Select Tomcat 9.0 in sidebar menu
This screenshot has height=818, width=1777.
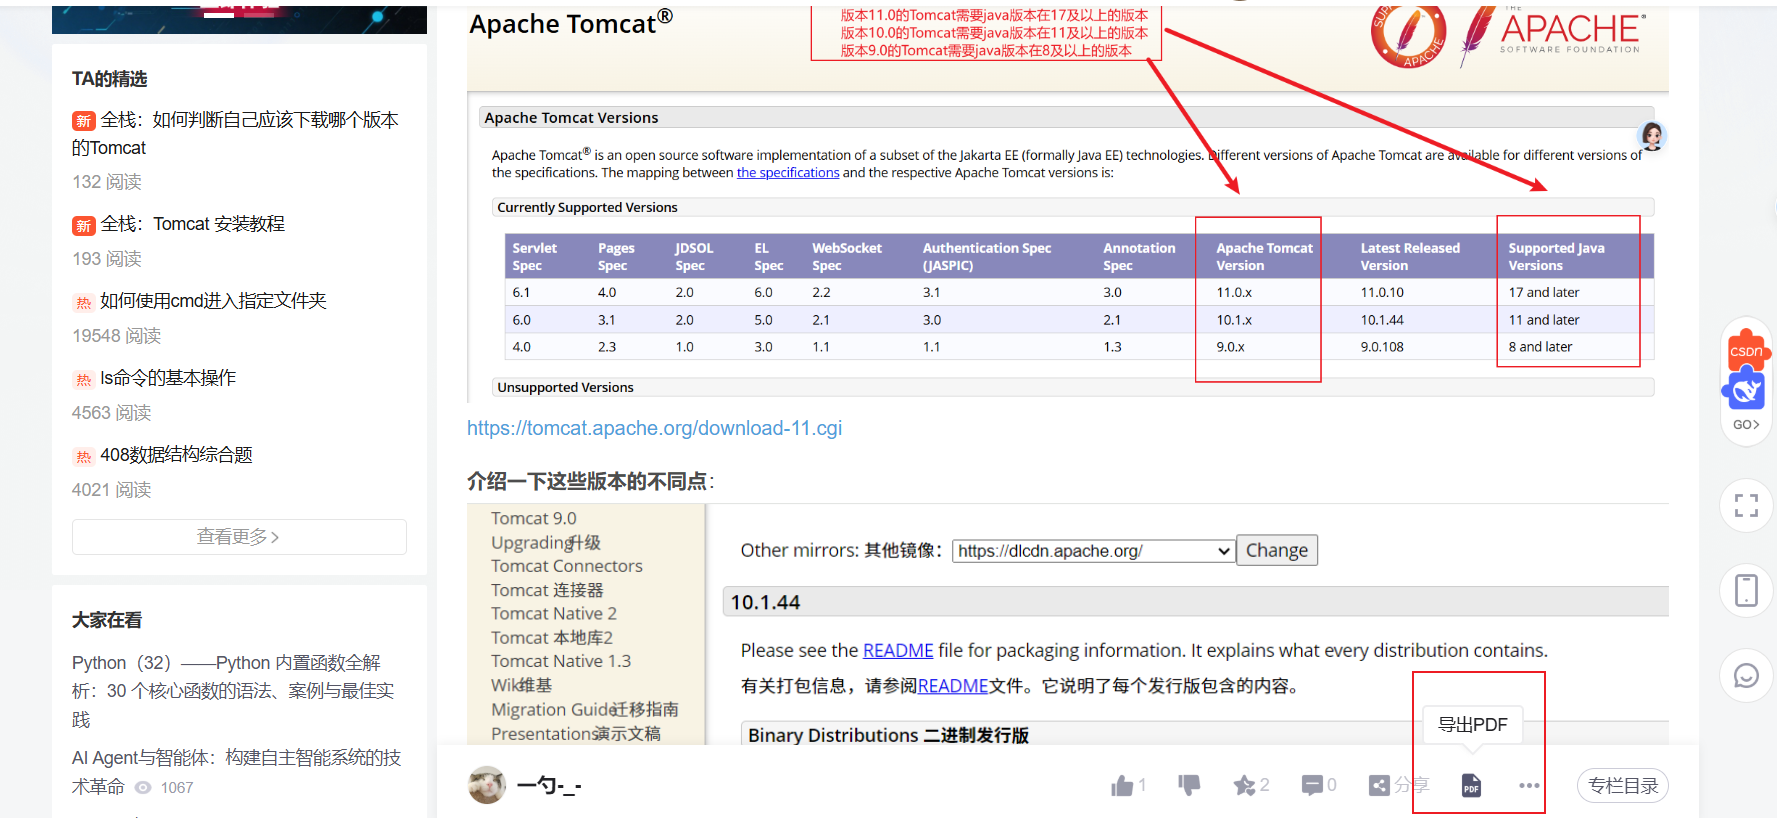[x=534, y=518]
